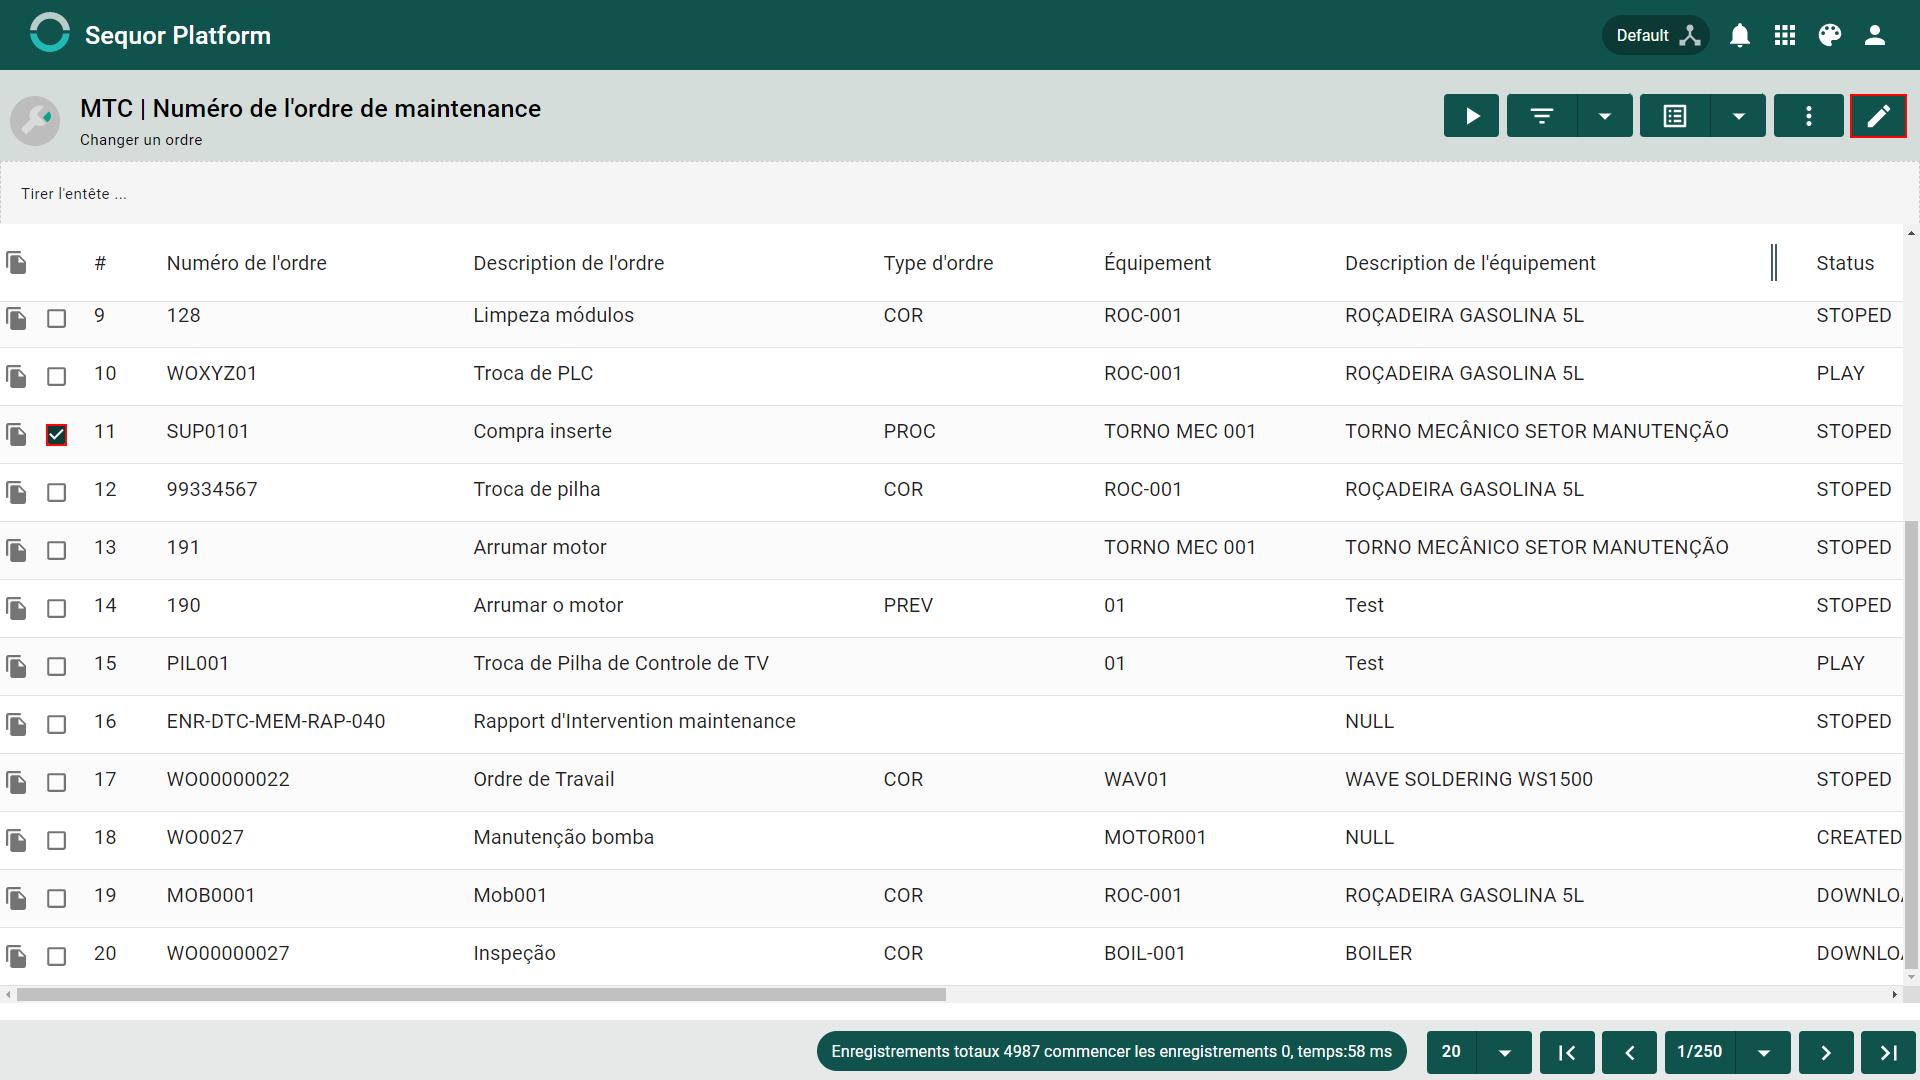Viewport: 1920px width, 1080px height.
Task: Check the box for row 17 WO00000022
Action: [x=57, y=782]
